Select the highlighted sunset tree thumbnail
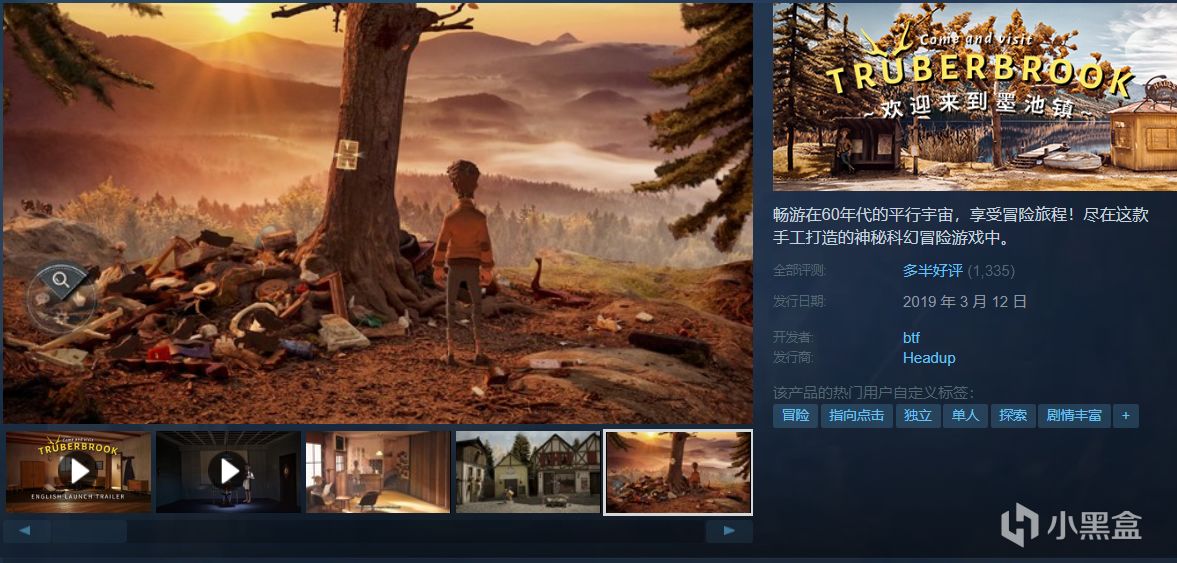 (x=678, y=471)
